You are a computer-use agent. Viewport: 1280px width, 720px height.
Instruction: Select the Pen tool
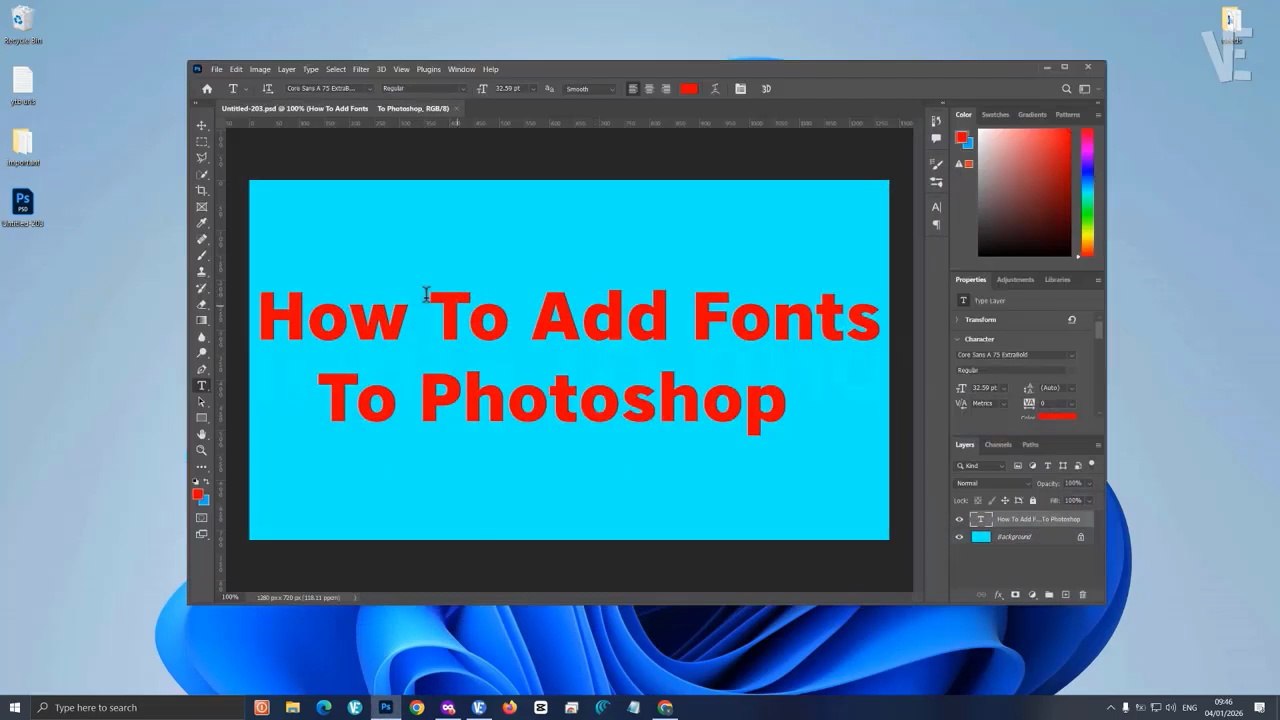coord(202,369)
